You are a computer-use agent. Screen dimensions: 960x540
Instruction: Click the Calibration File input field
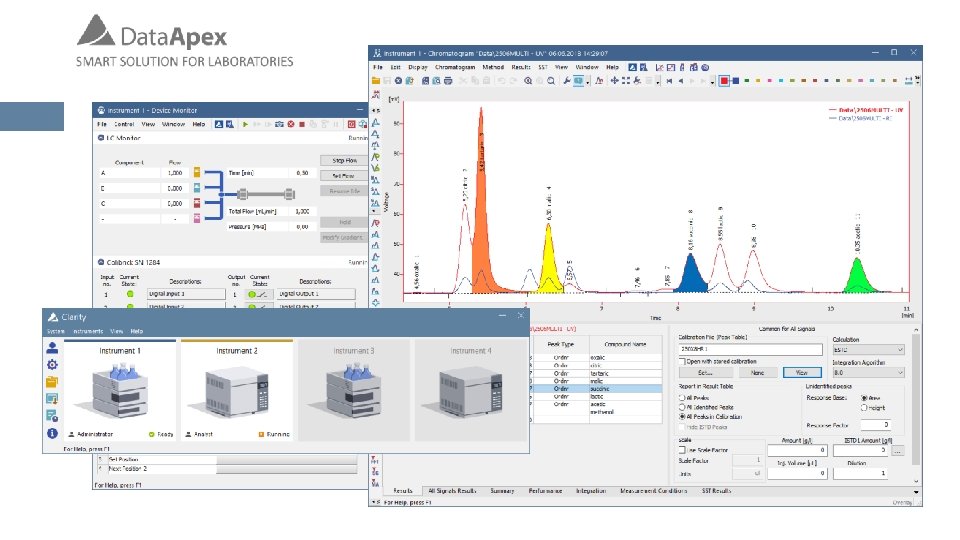pos(751,349)
